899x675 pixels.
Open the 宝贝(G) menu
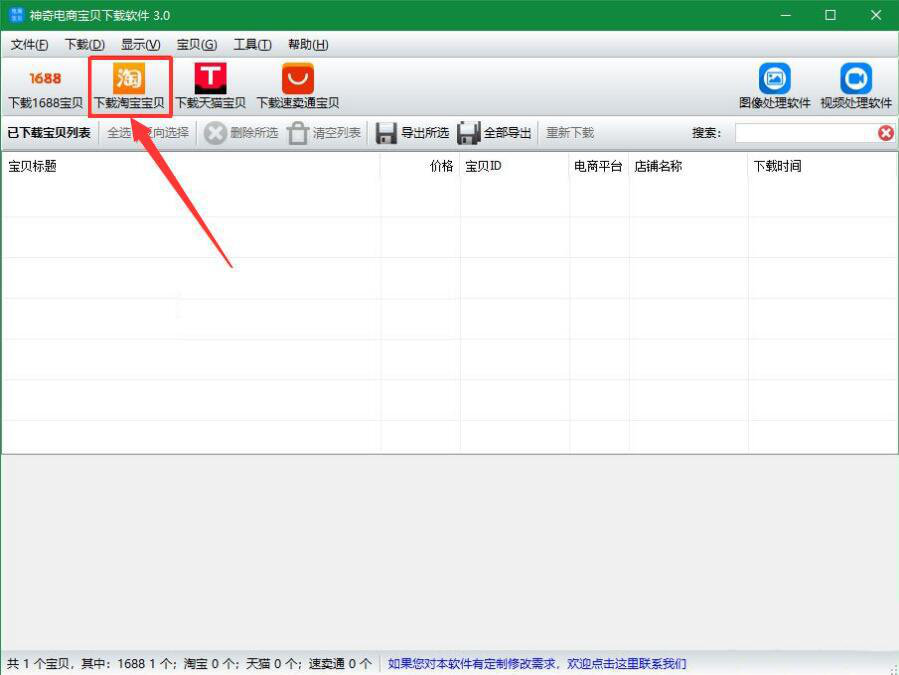[197, 45]
